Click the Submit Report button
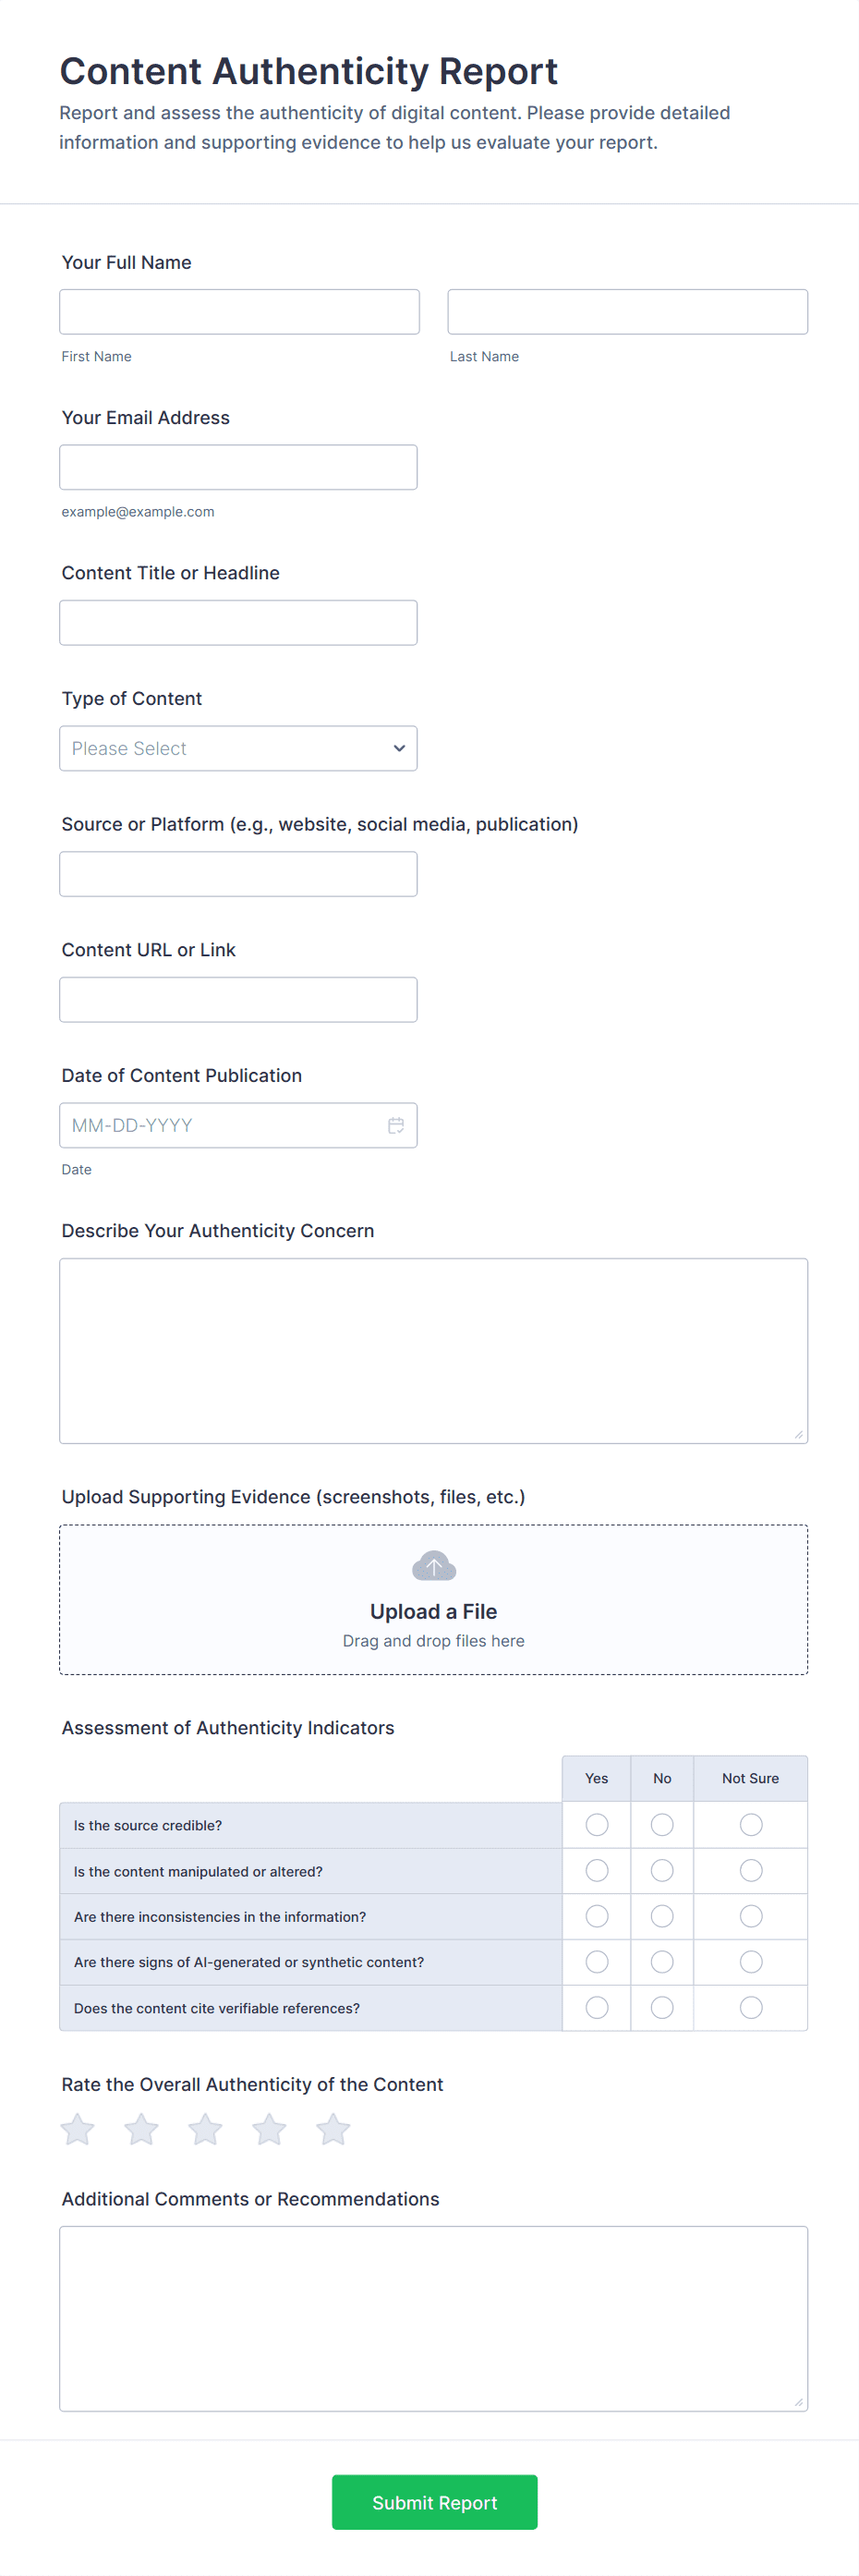The width and height of the screenshot is (859, 2576). pyautogui.click(x=433, y=2502)
